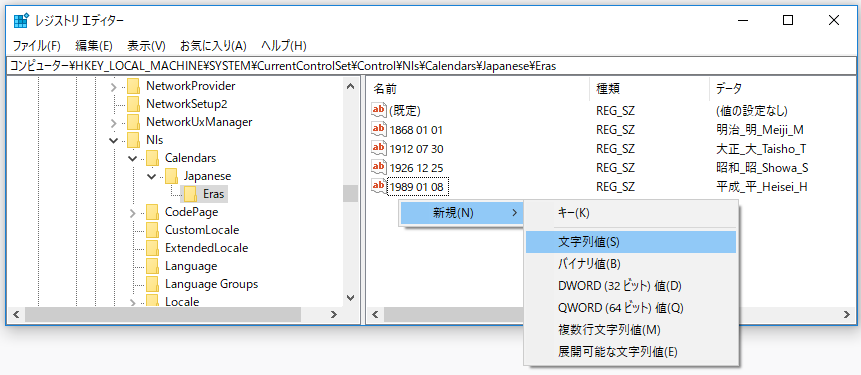
Task: Expand the NetworkUxManager key
Action: (114, 122)
